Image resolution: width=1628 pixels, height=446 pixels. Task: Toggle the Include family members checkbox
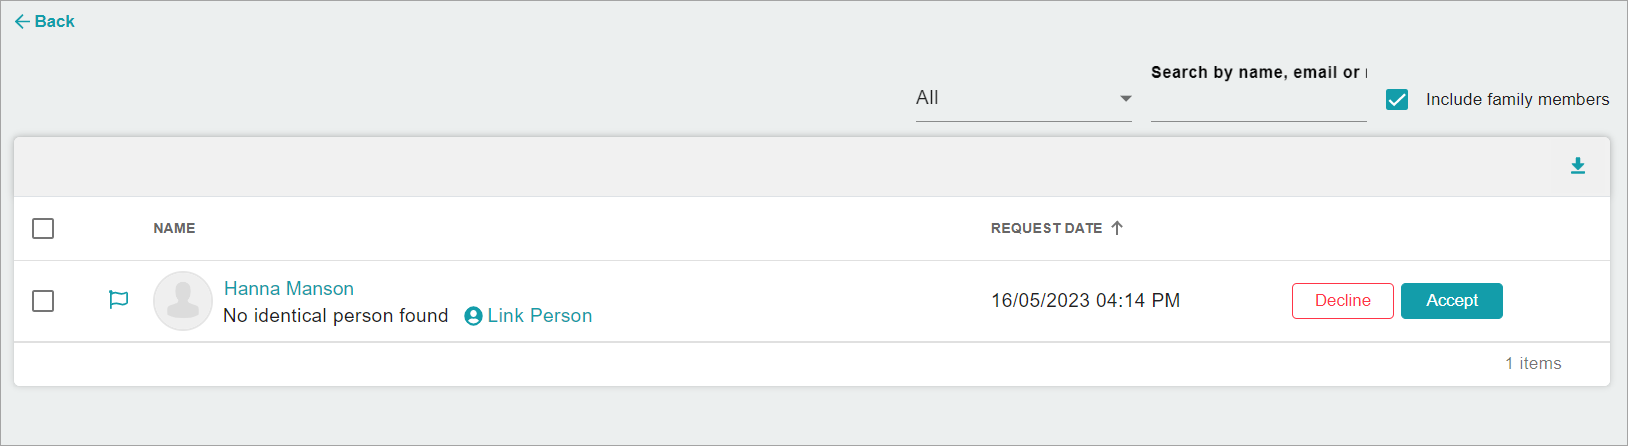1397,99
